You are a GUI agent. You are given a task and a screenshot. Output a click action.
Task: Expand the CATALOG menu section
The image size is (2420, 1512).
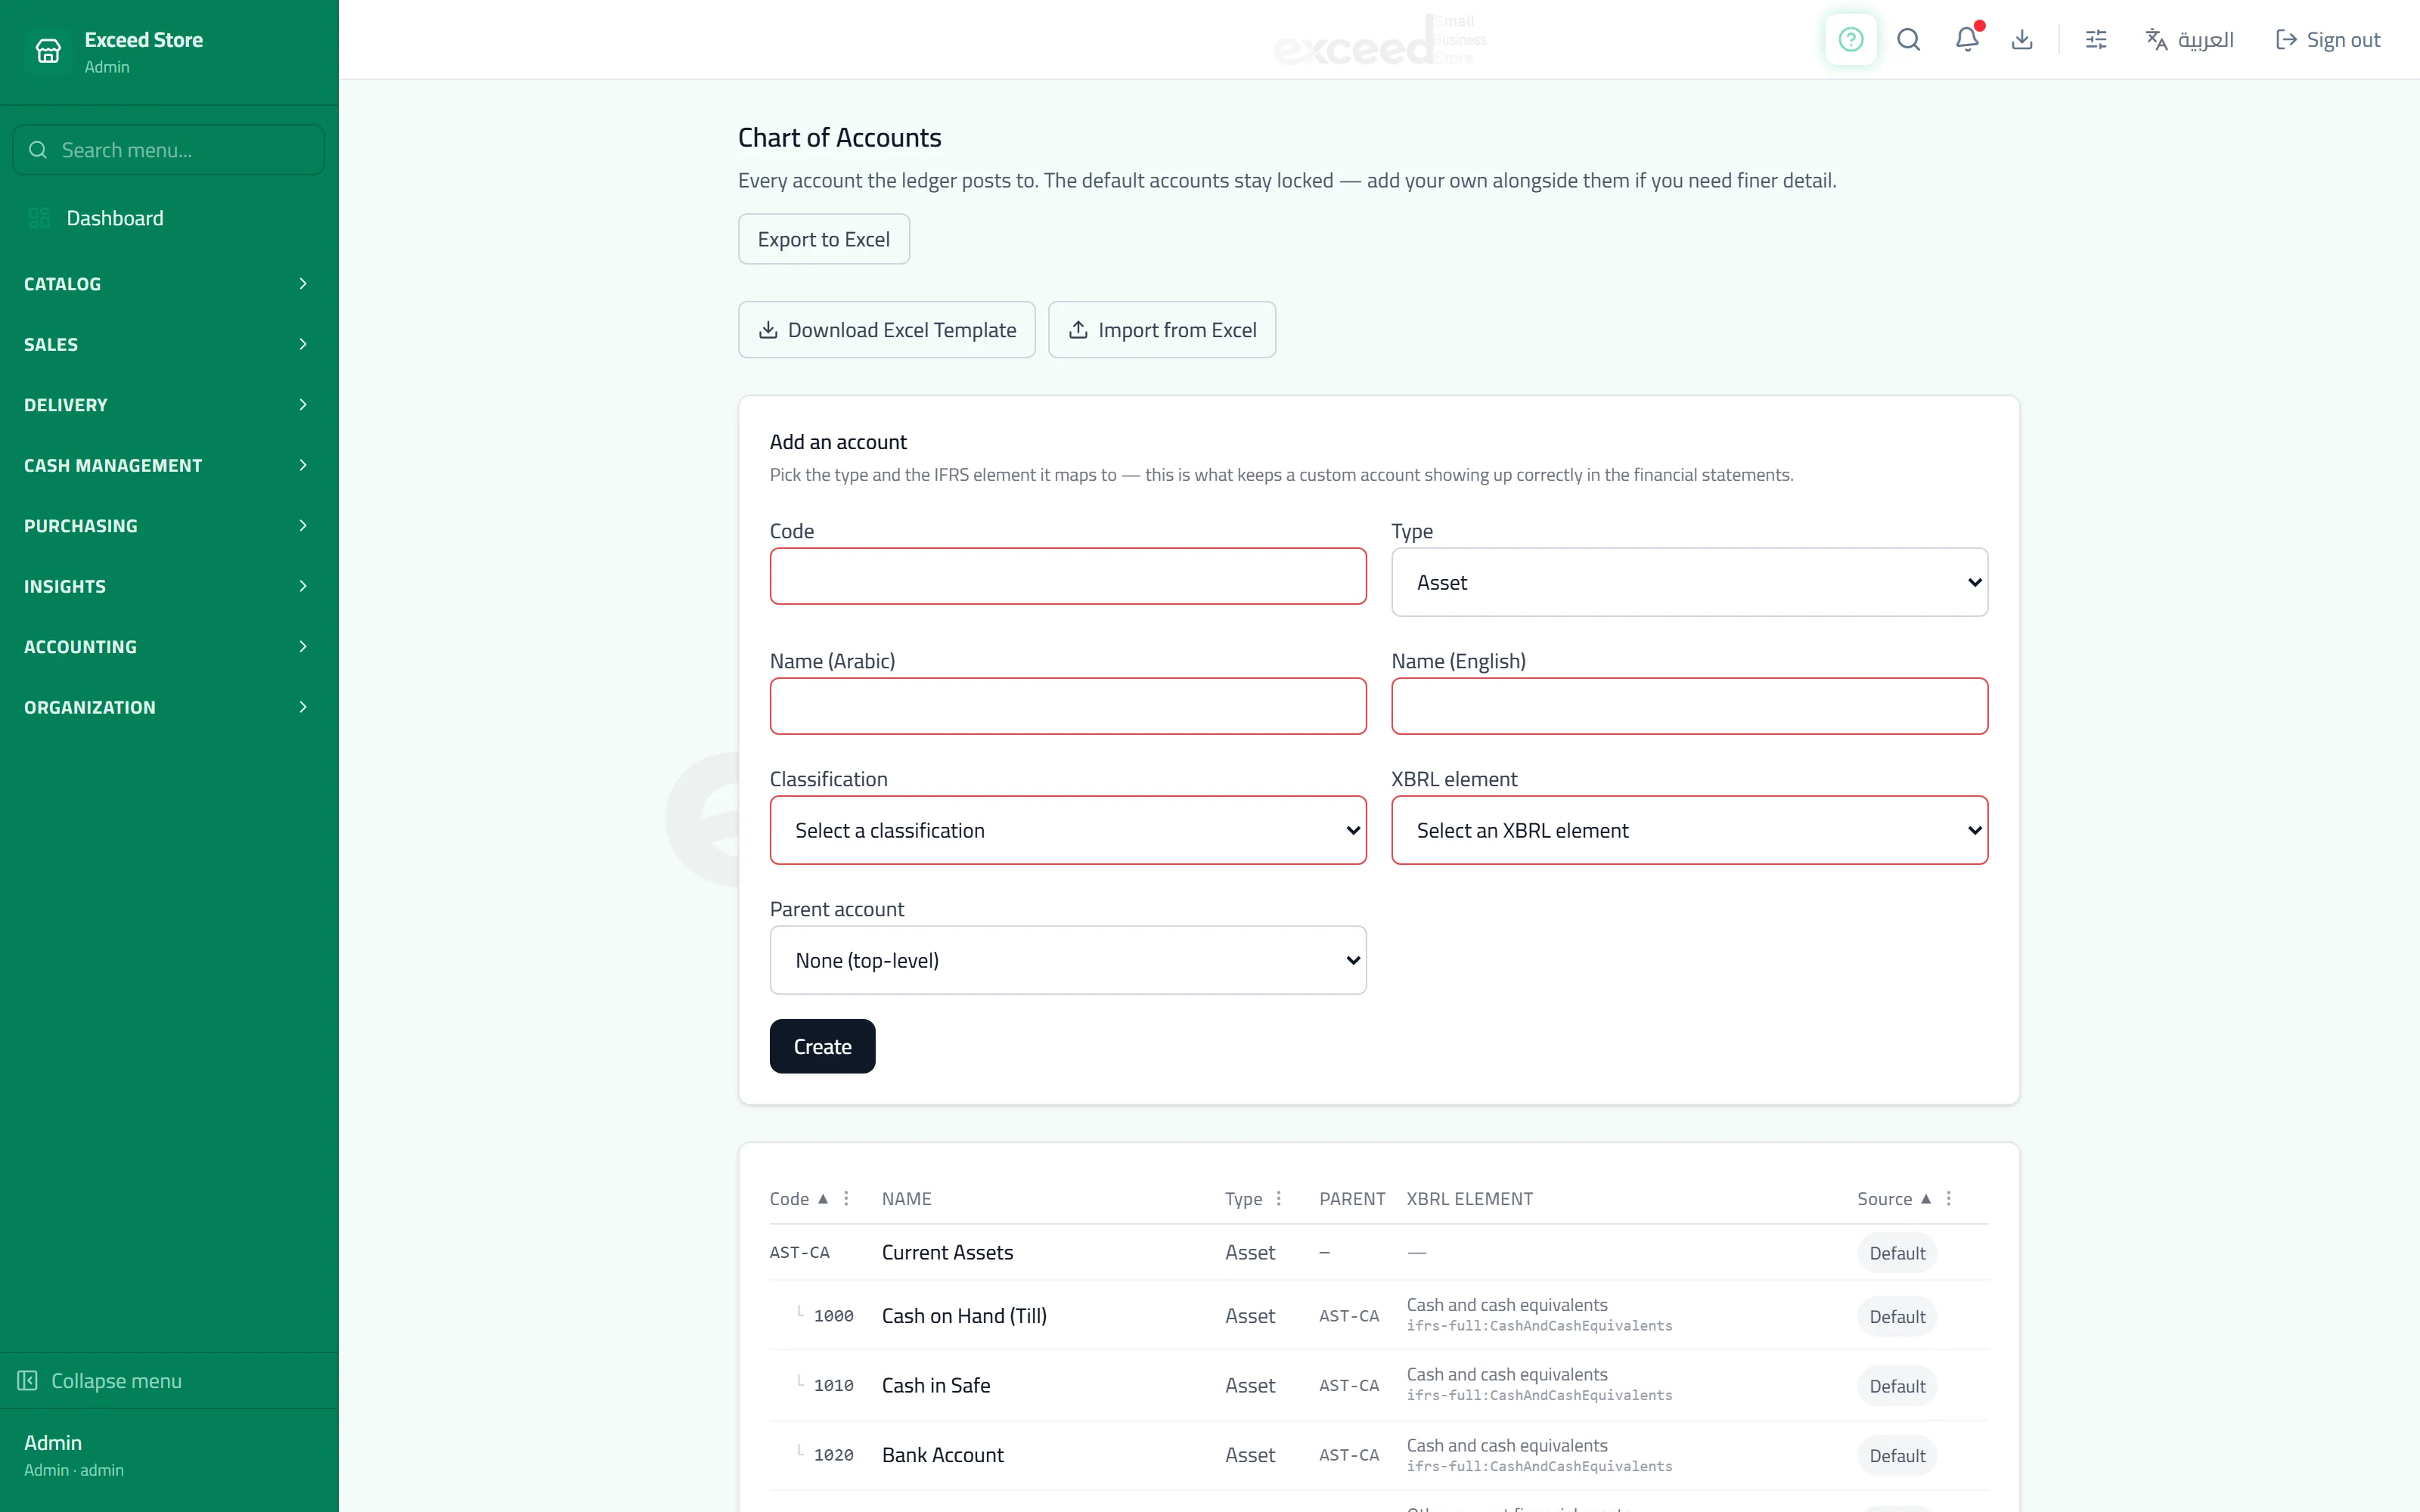click(168, 284)
